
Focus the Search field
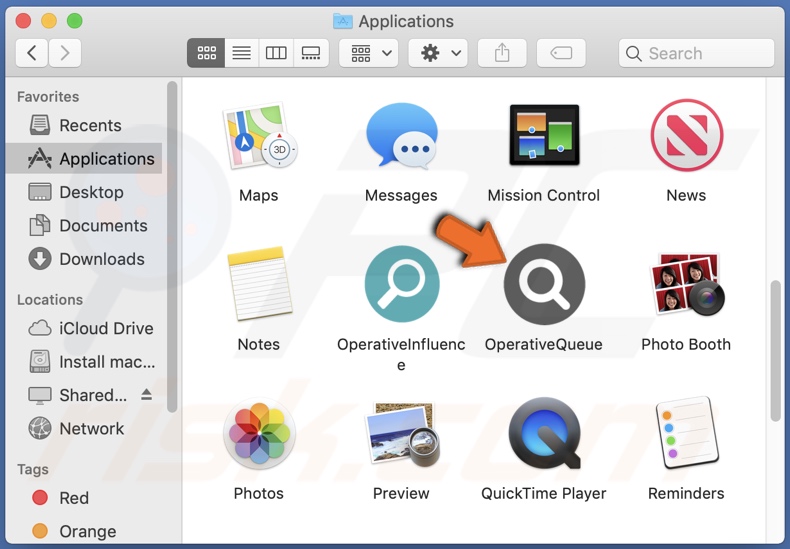(696, 53)
